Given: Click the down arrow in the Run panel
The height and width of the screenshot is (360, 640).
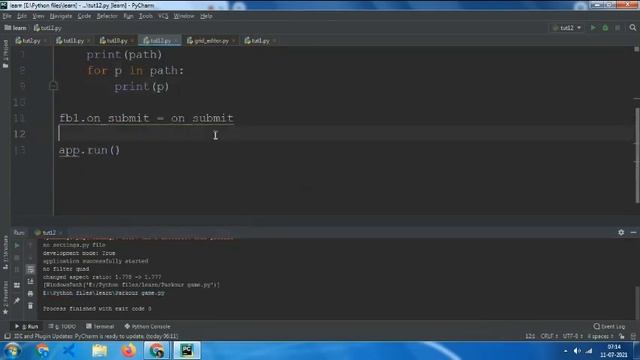Looking at the screenshot, I should click(30, 258).
